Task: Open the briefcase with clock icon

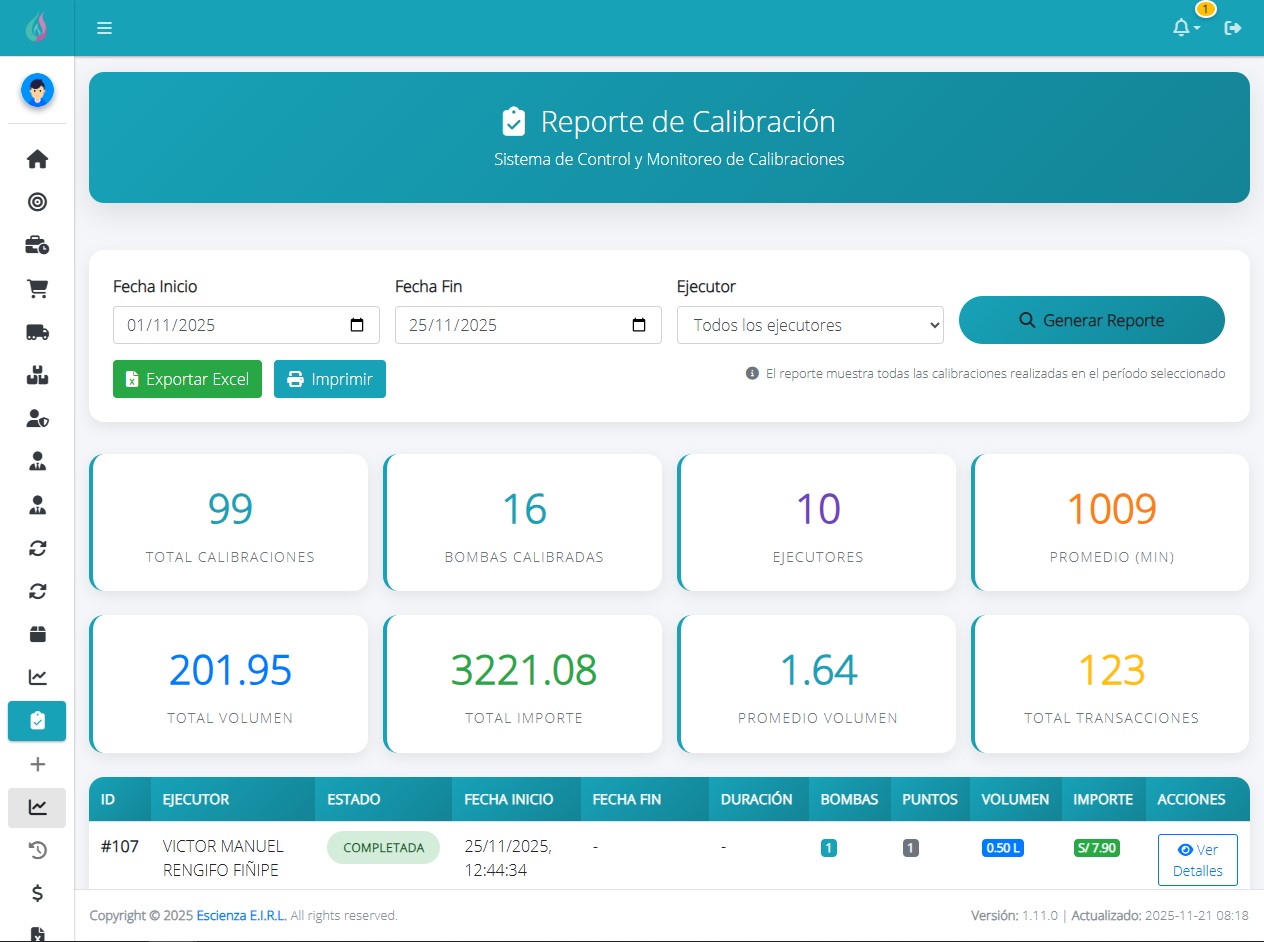Action: click(37, 246)
